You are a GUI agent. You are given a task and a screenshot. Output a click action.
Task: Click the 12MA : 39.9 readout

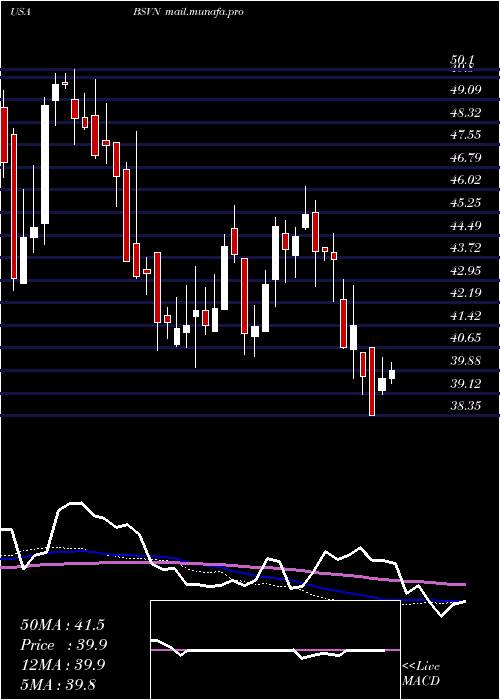point(62,665)
